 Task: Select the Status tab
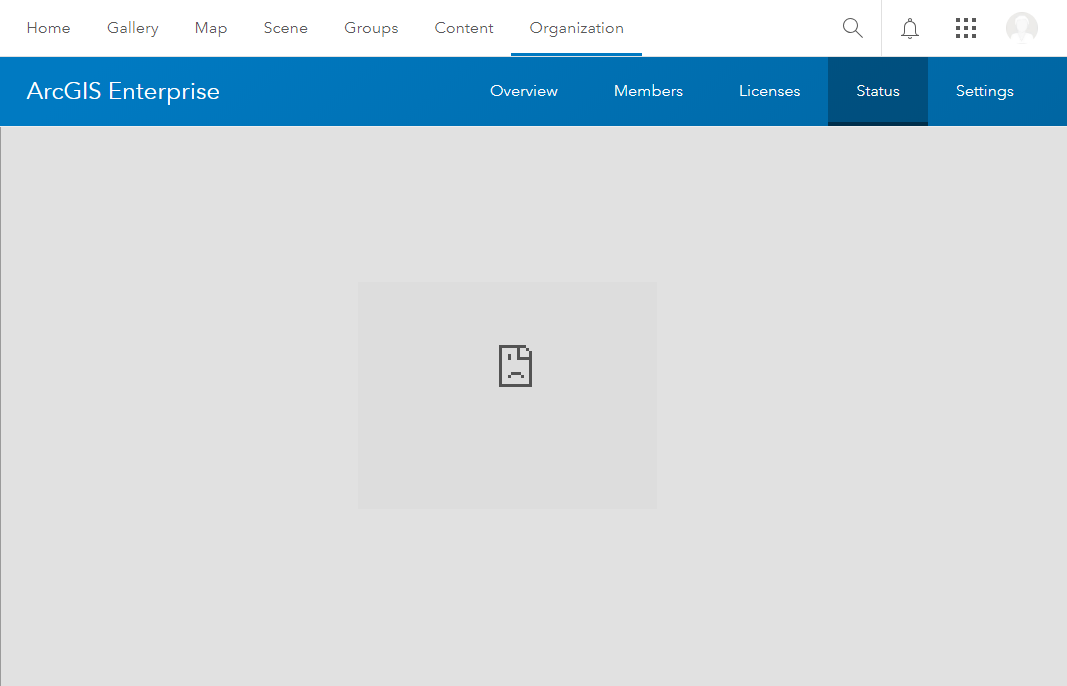point(878,91)
